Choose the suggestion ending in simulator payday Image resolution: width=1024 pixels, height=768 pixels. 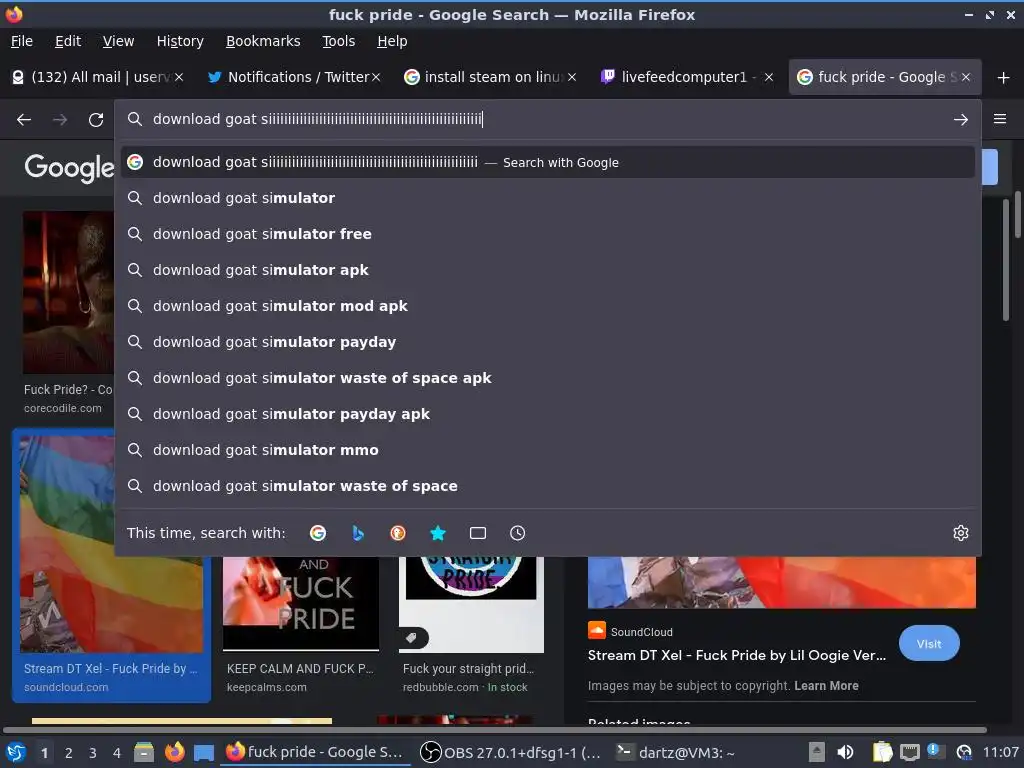click(547, 342)
